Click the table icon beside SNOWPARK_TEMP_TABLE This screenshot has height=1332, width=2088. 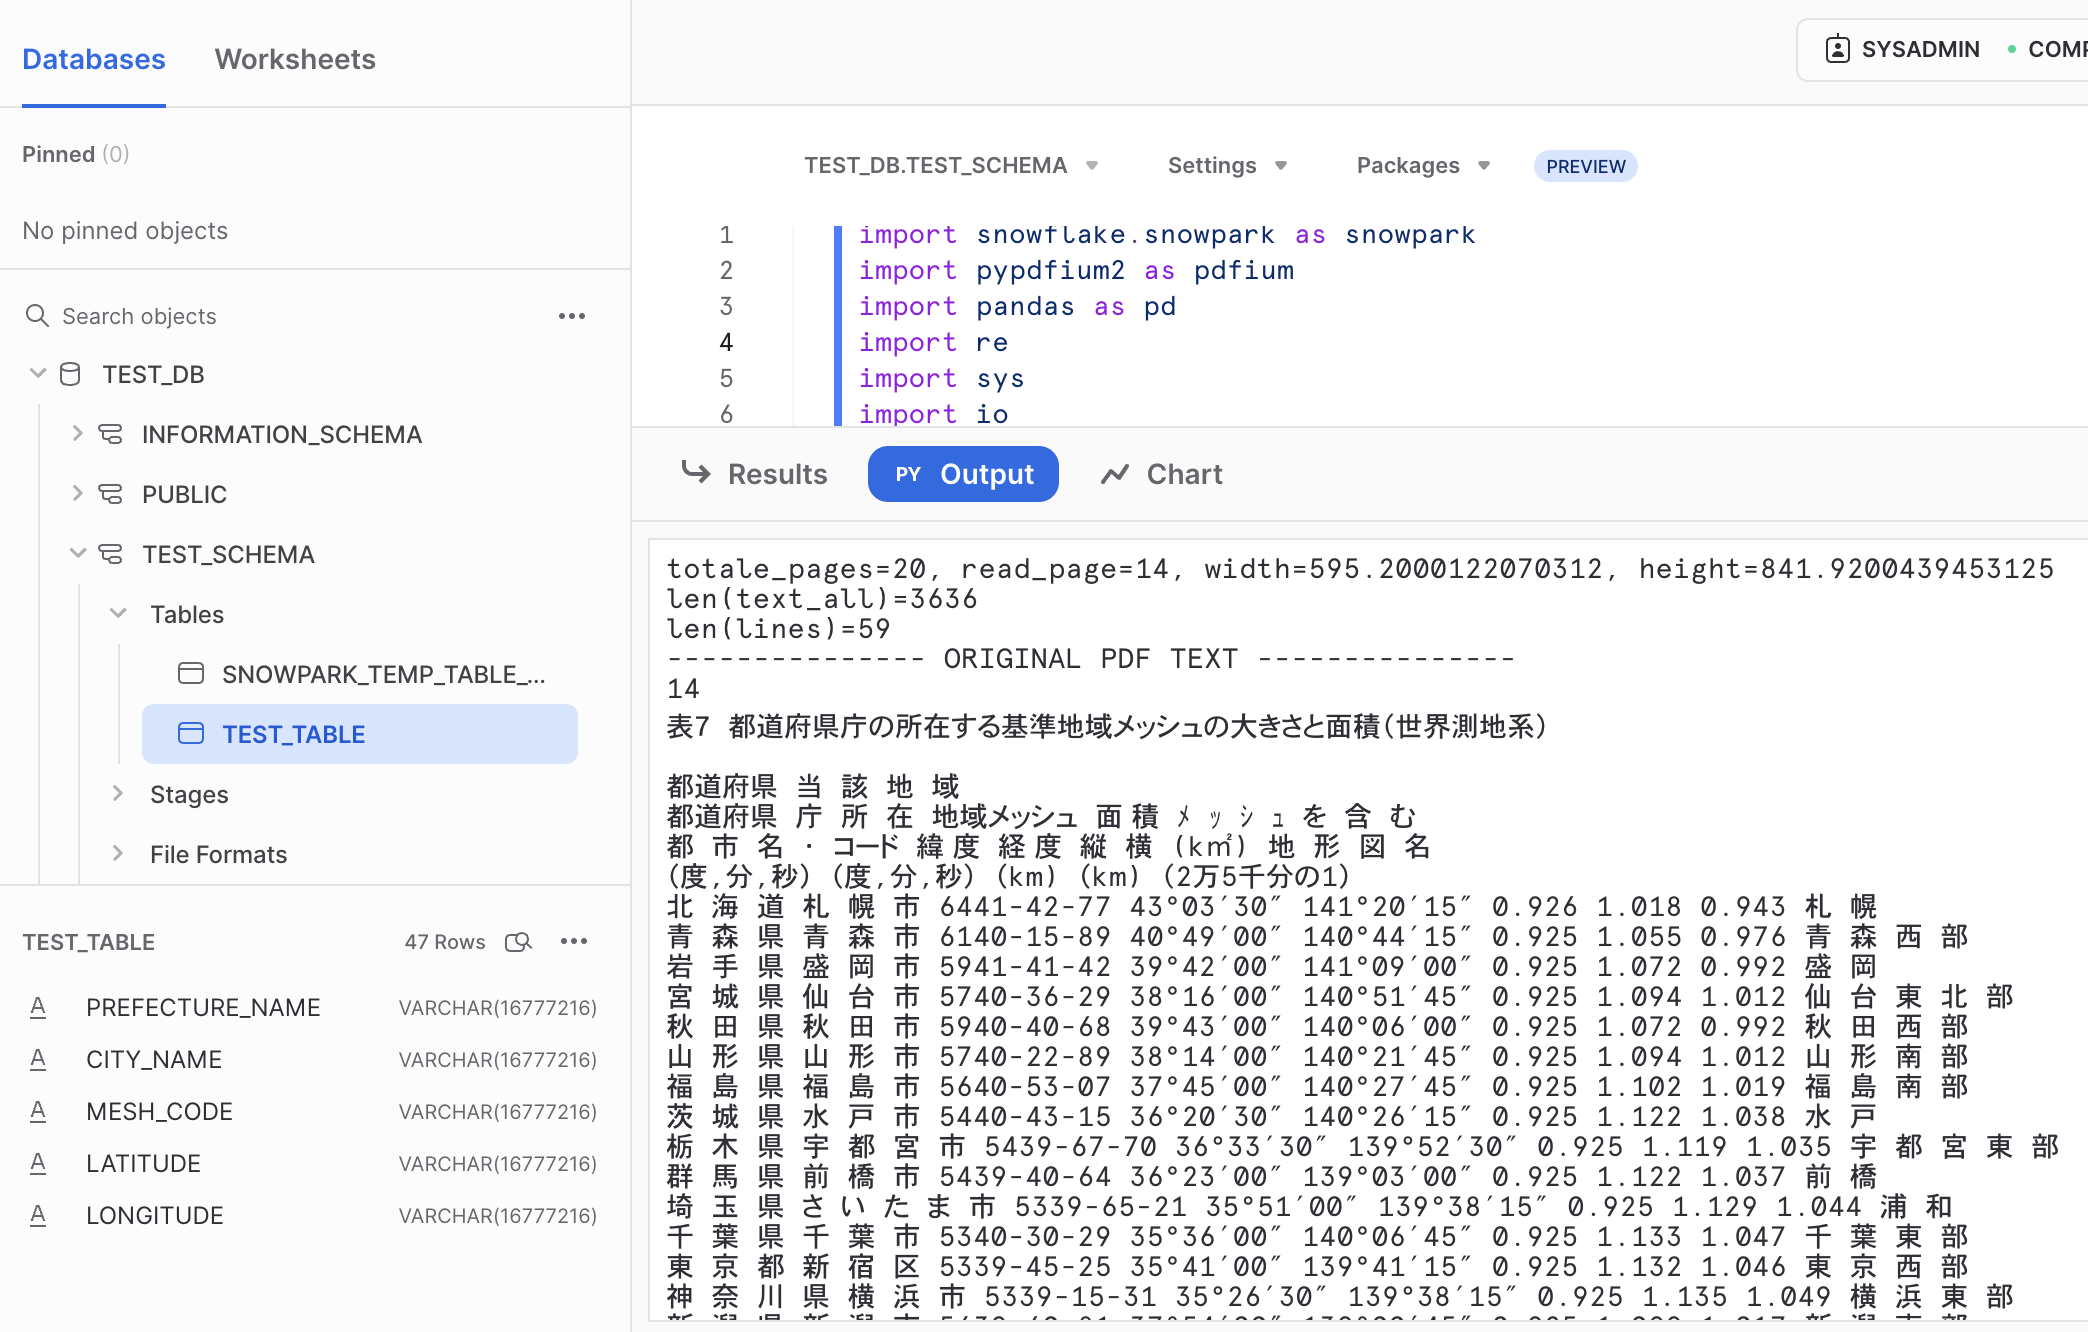click(x=191, y=673)
